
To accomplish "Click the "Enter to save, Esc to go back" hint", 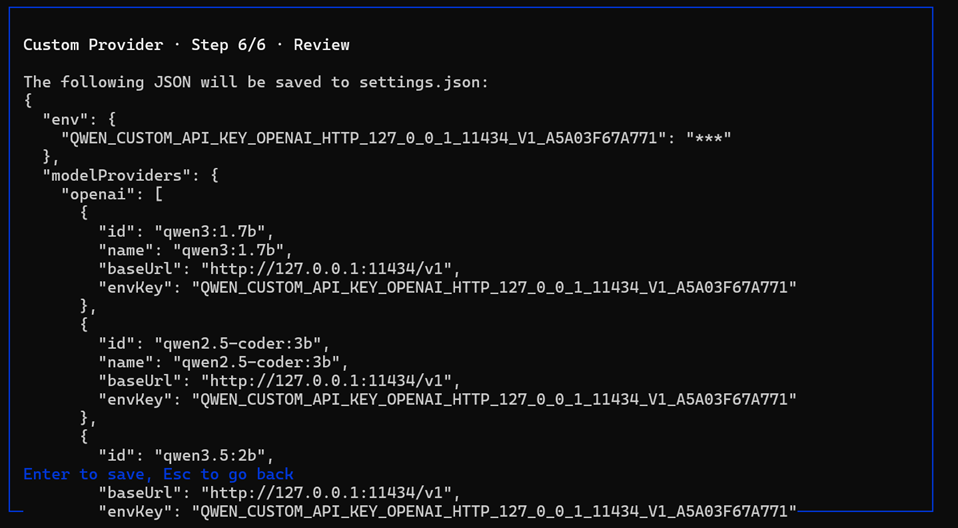I will [x=158, y=474].
